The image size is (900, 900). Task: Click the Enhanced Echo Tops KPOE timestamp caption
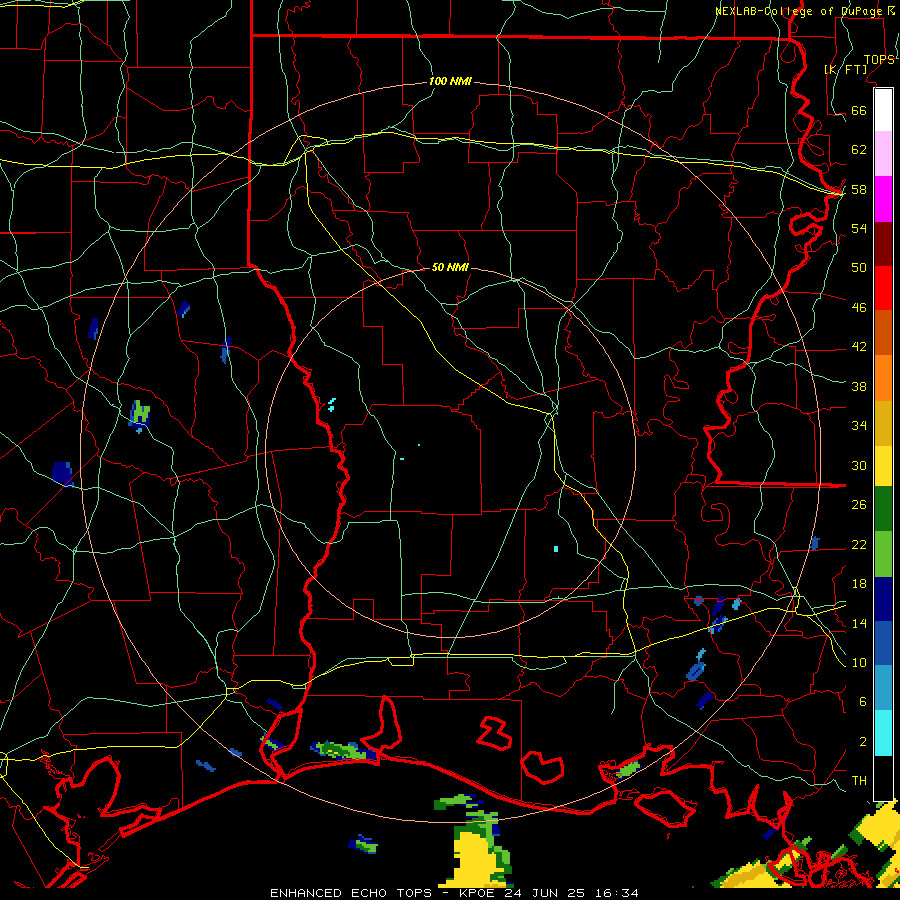(x=454, y=893)
